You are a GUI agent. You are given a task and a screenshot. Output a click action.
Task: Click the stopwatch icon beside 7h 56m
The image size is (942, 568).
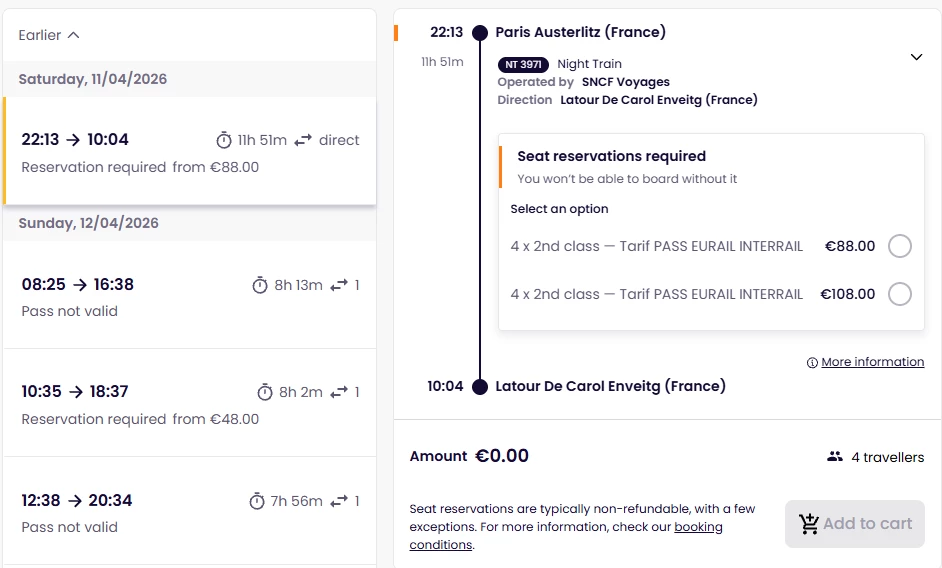pyautogui.click(x=257, y=501)
